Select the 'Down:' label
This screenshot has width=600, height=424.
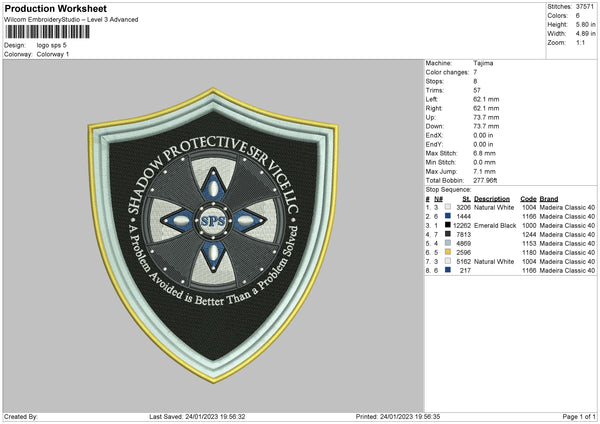pyautogui.click(x=435, y=126)
